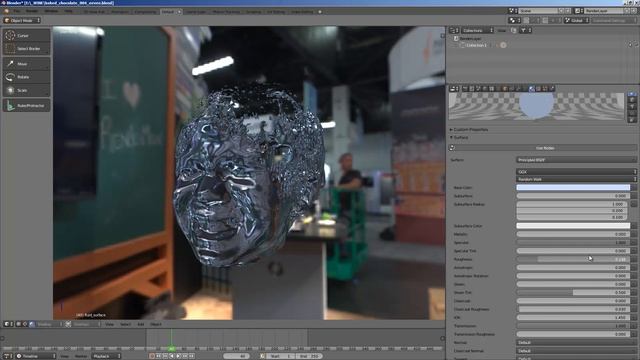Open the viewport Object menu
The image size is (640, 360).
tap(156, 324)
